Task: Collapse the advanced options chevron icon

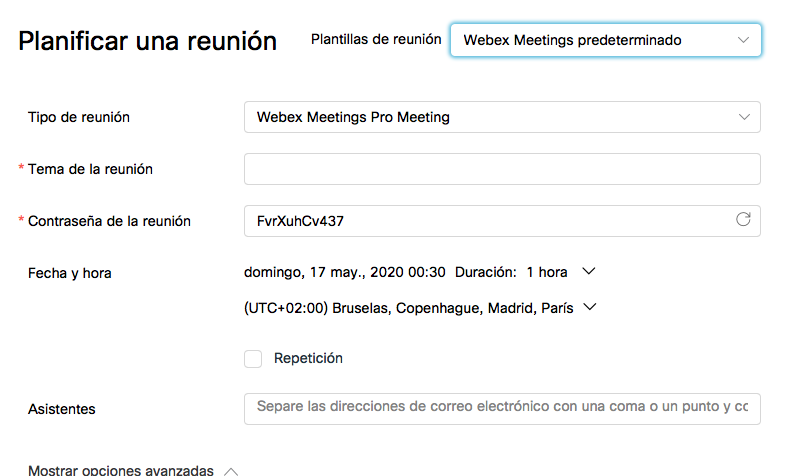Action: pos(231,470)
